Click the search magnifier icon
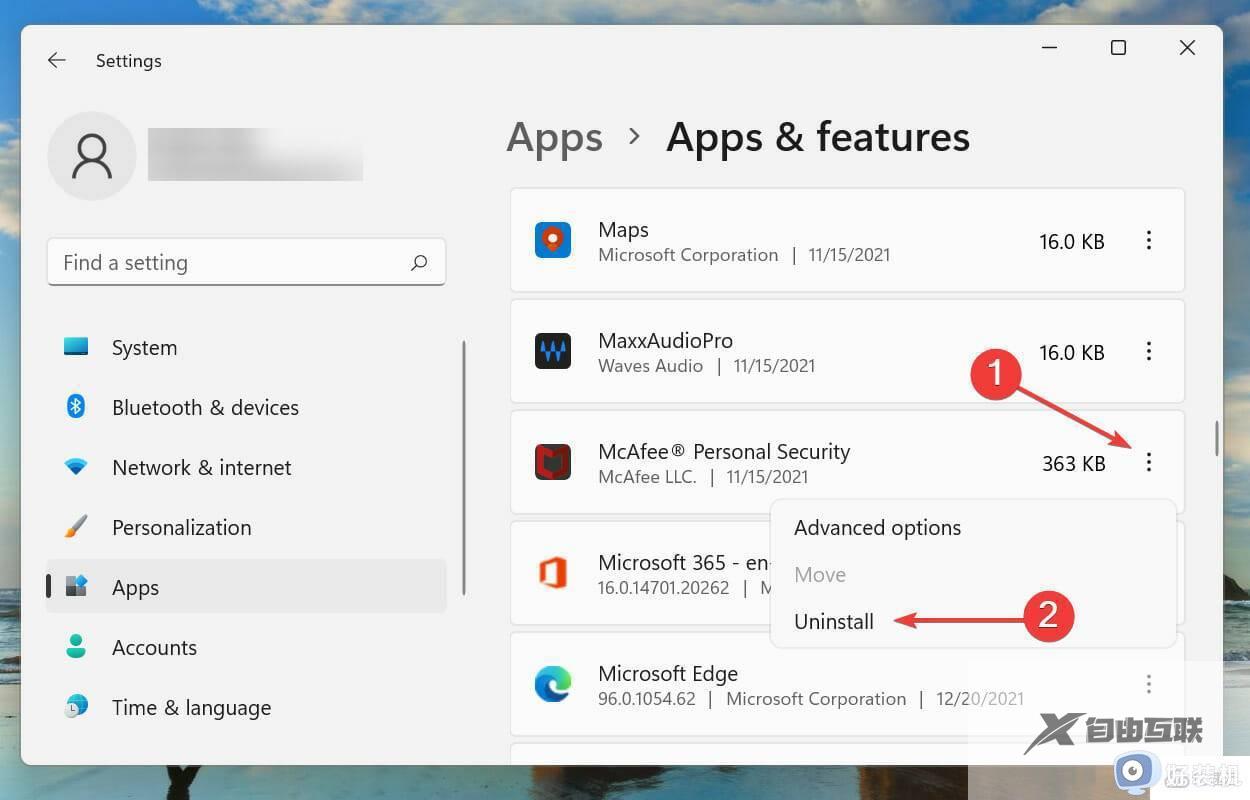Viewport: 1250px width, 800px height. (x=419, y=263)
